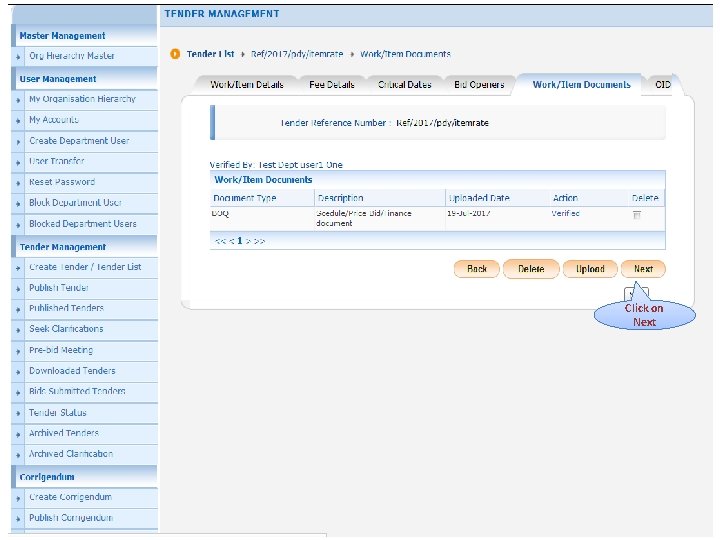This screenshot has width=720, height=540.
Task: Open Pre-bid Meeting menu item
Action: (61, 350)
